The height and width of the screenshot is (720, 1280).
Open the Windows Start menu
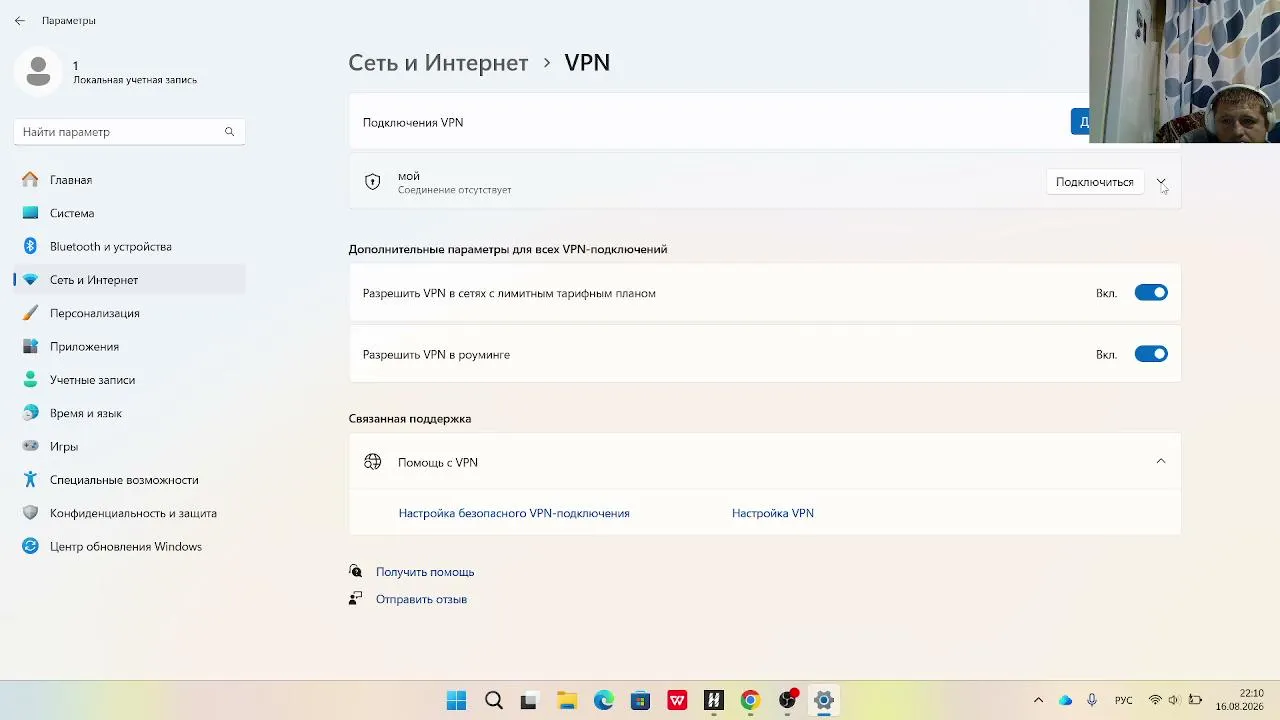click(456, 700)
